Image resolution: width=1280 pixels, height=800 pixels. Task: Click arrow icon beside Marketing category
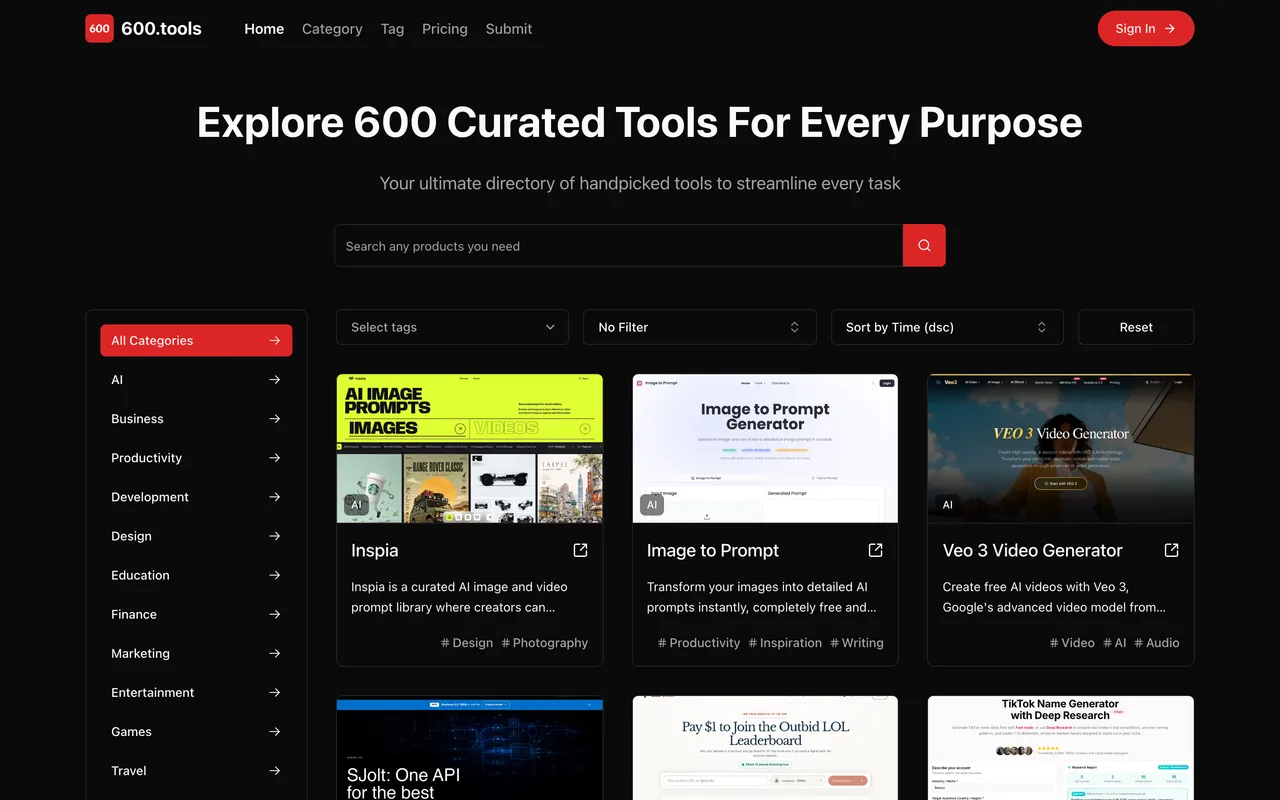point(275,653)
